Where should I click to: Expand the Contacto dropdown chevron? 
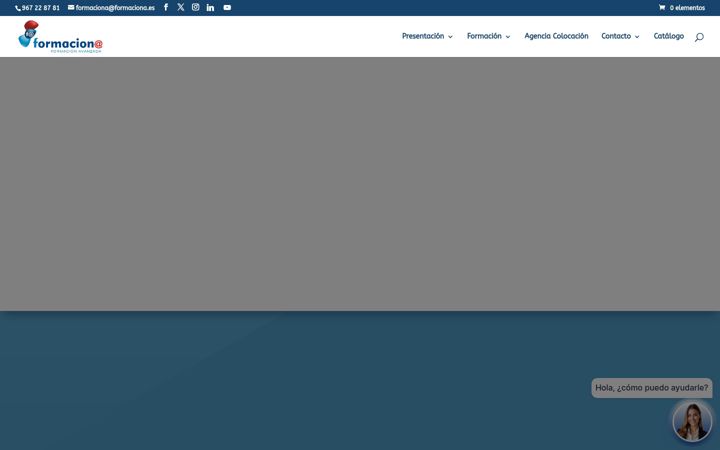tap(637, 37)
